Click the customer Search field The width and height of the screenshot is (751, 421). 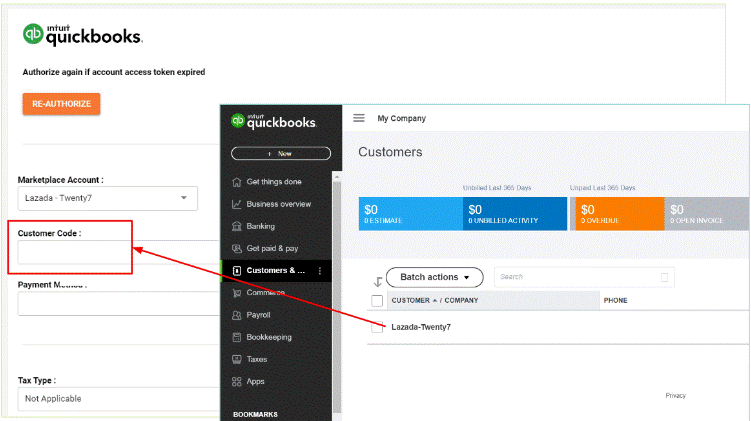pyautogui.click(x=584, y=277)
